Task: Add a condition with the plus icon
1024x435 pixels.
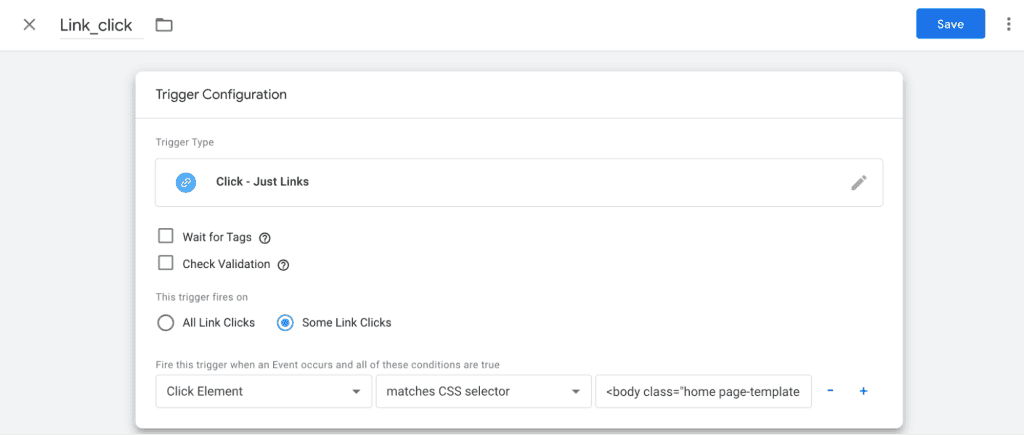Action: [x=863, y=391]
